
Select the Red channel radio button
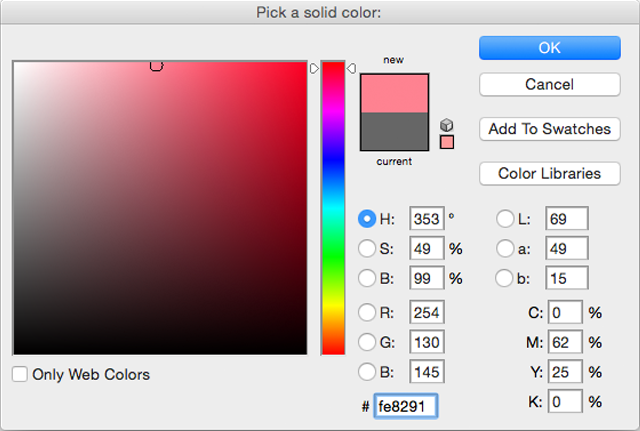point(367,313)
